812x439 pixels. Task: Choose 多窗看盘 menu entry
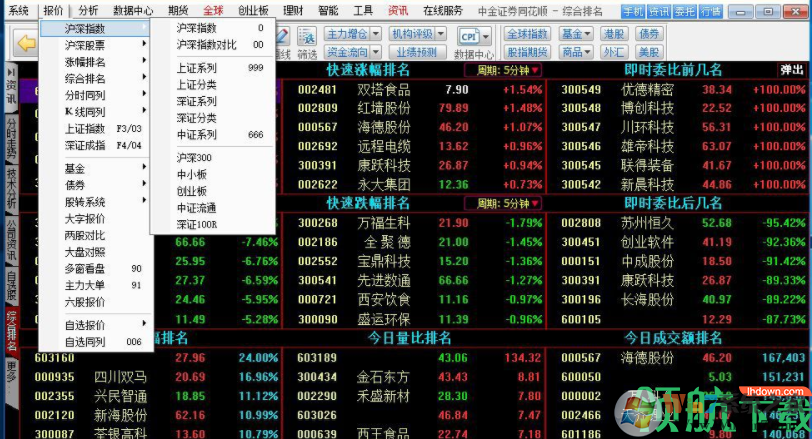(96, 268)
